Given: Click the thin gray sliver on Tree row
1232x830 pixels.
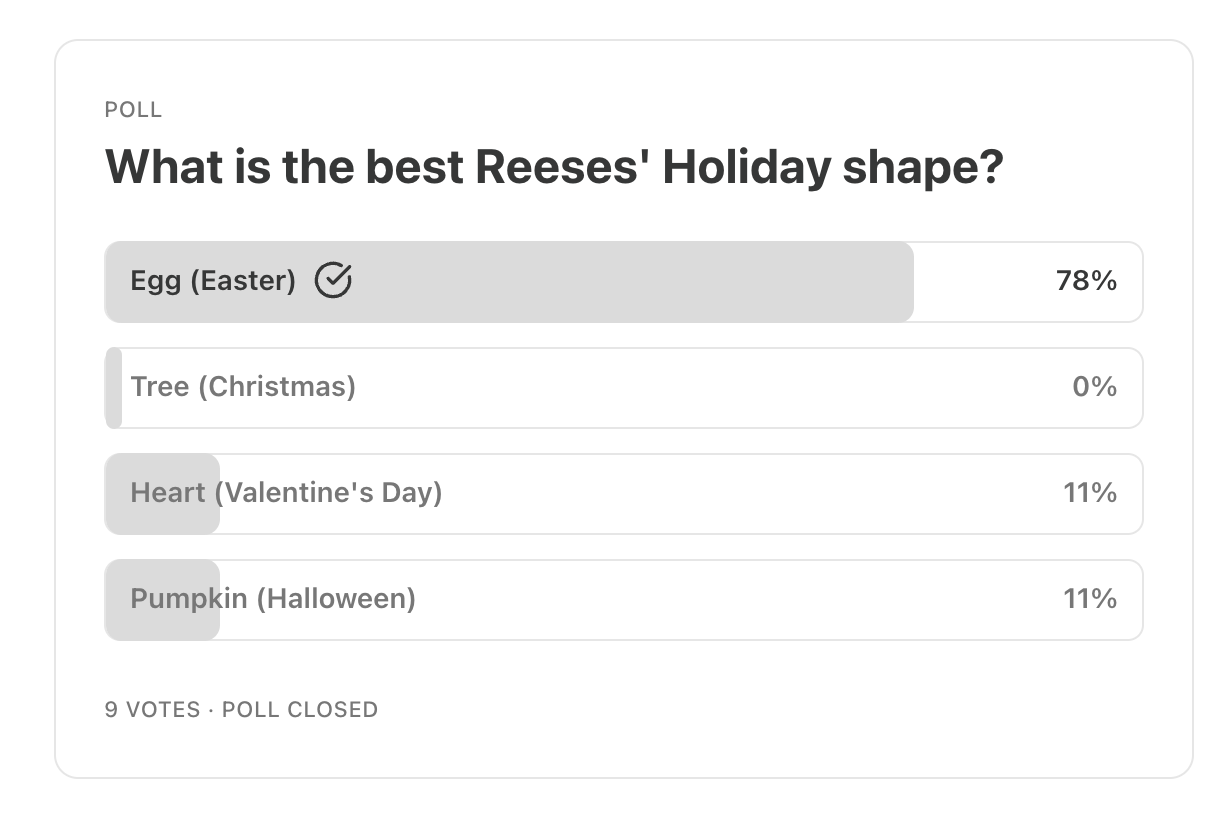Looking at the screenshot, I should coord(113,388).
